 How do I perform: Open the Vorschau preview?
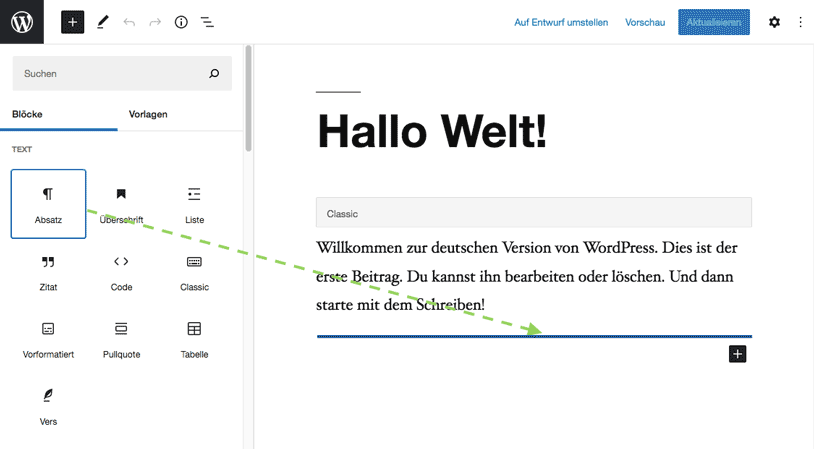tap(645, 22)
